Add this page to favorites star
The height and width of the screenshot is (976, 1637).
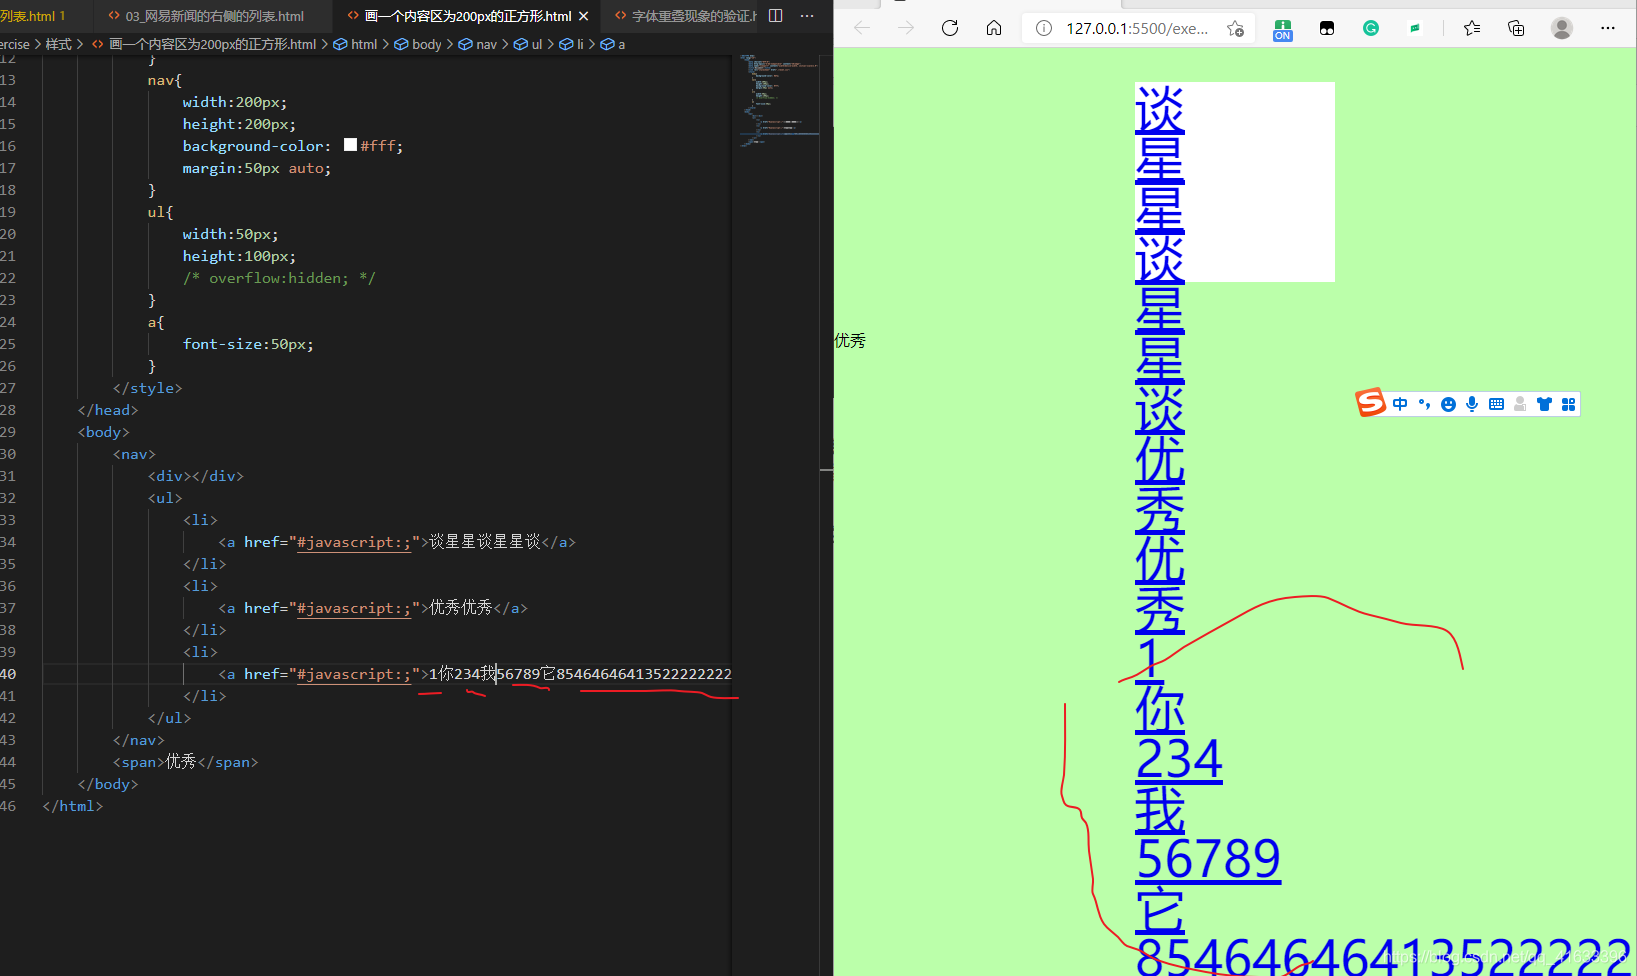(x=1236, y=28)
